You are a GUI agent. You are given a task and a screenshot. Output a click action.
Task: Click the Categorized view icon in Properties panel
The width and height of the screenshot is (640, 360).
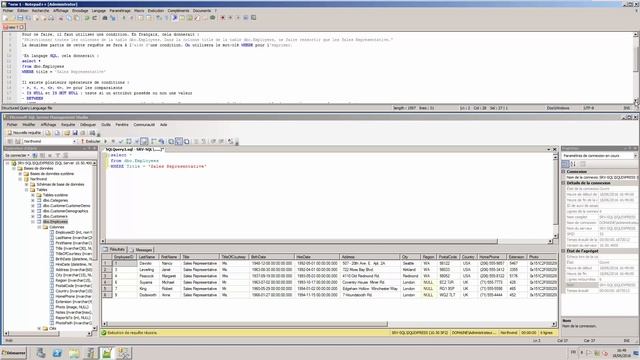[x=565, y=164]
